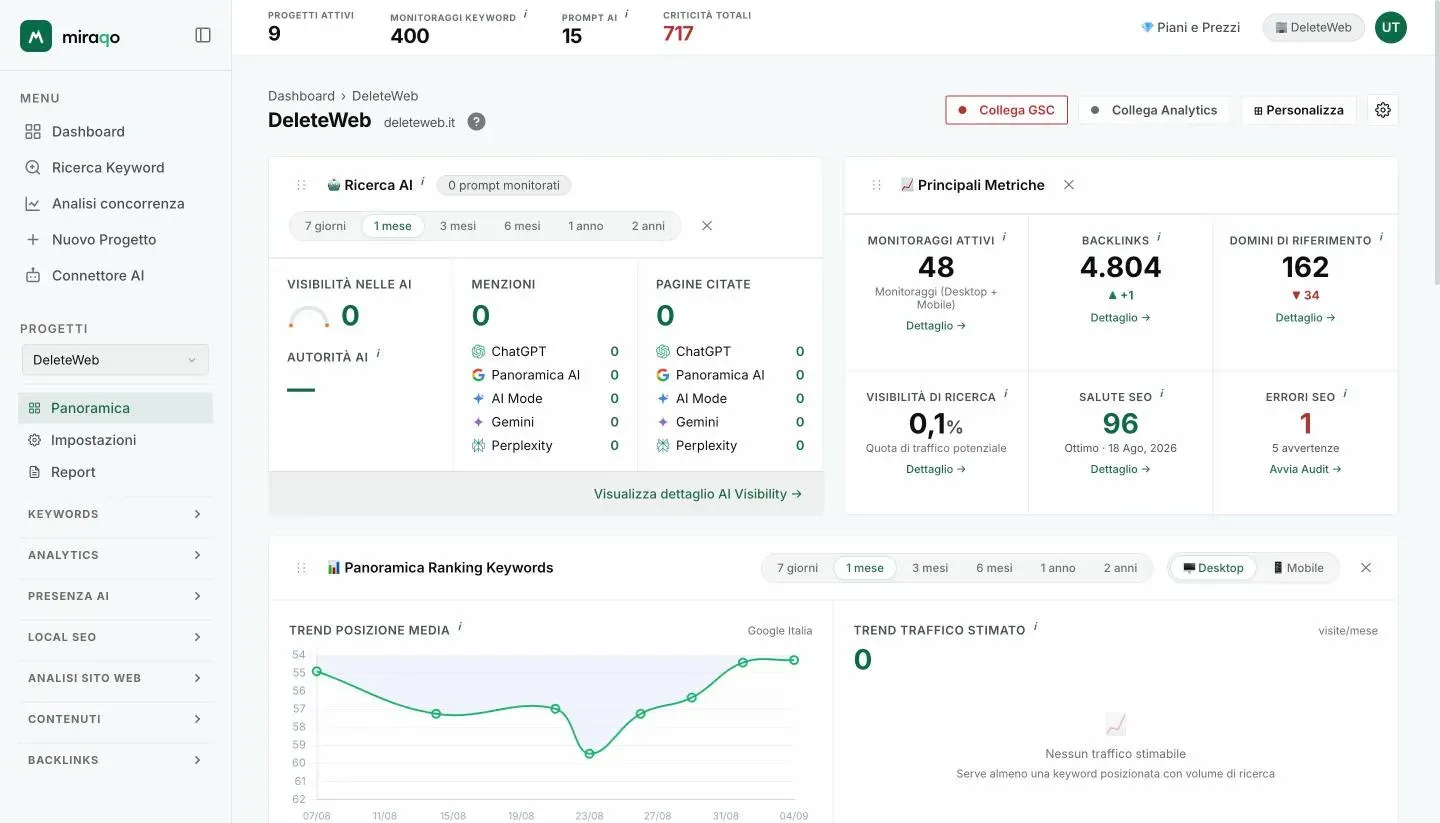Open the Report page
The height and width of the screenshot is (823, 1440).
[x=115, y=472]
